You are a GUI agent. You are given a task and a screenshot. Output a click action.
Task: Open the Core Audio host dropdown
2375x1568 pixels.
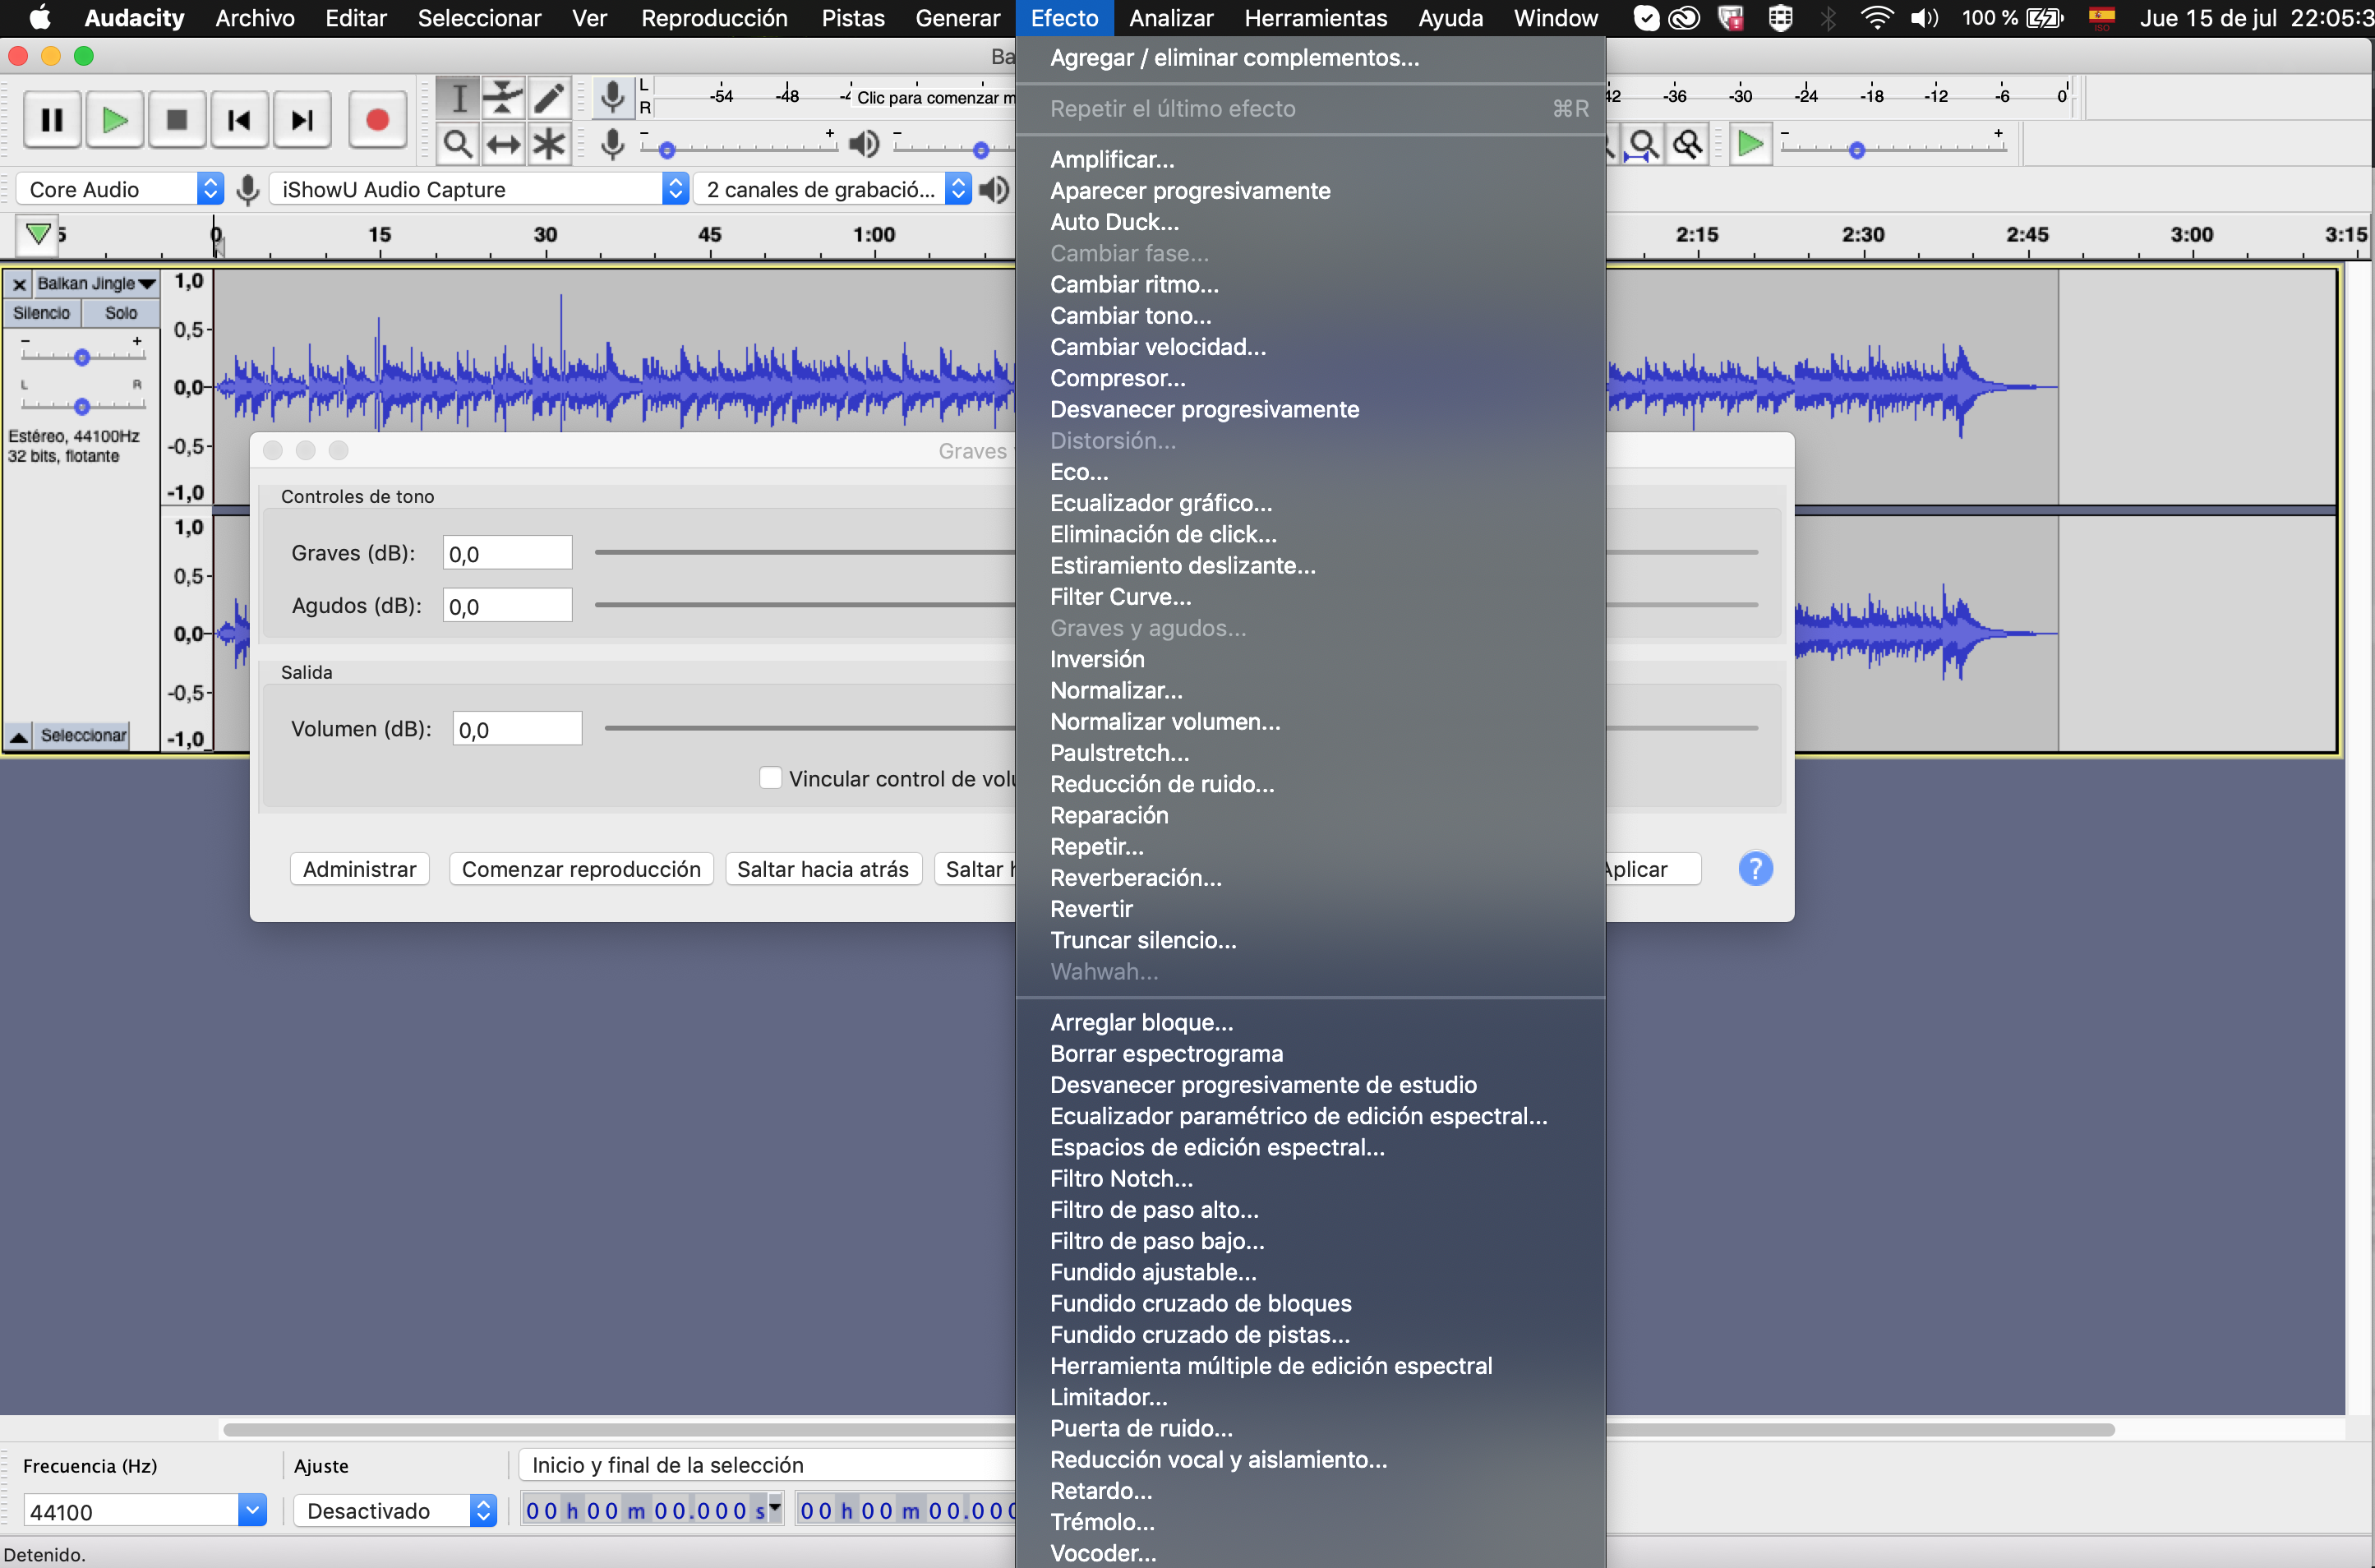click(120, 189)
